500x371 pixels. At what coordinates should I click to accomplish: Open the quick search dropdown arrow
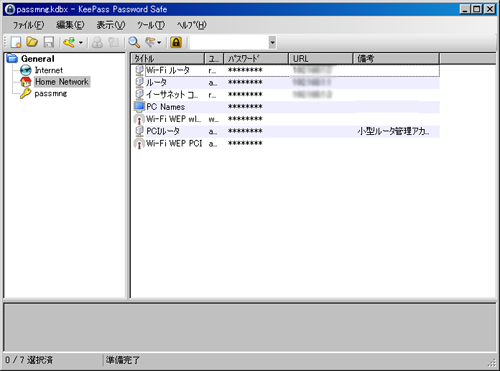point(272,43)
